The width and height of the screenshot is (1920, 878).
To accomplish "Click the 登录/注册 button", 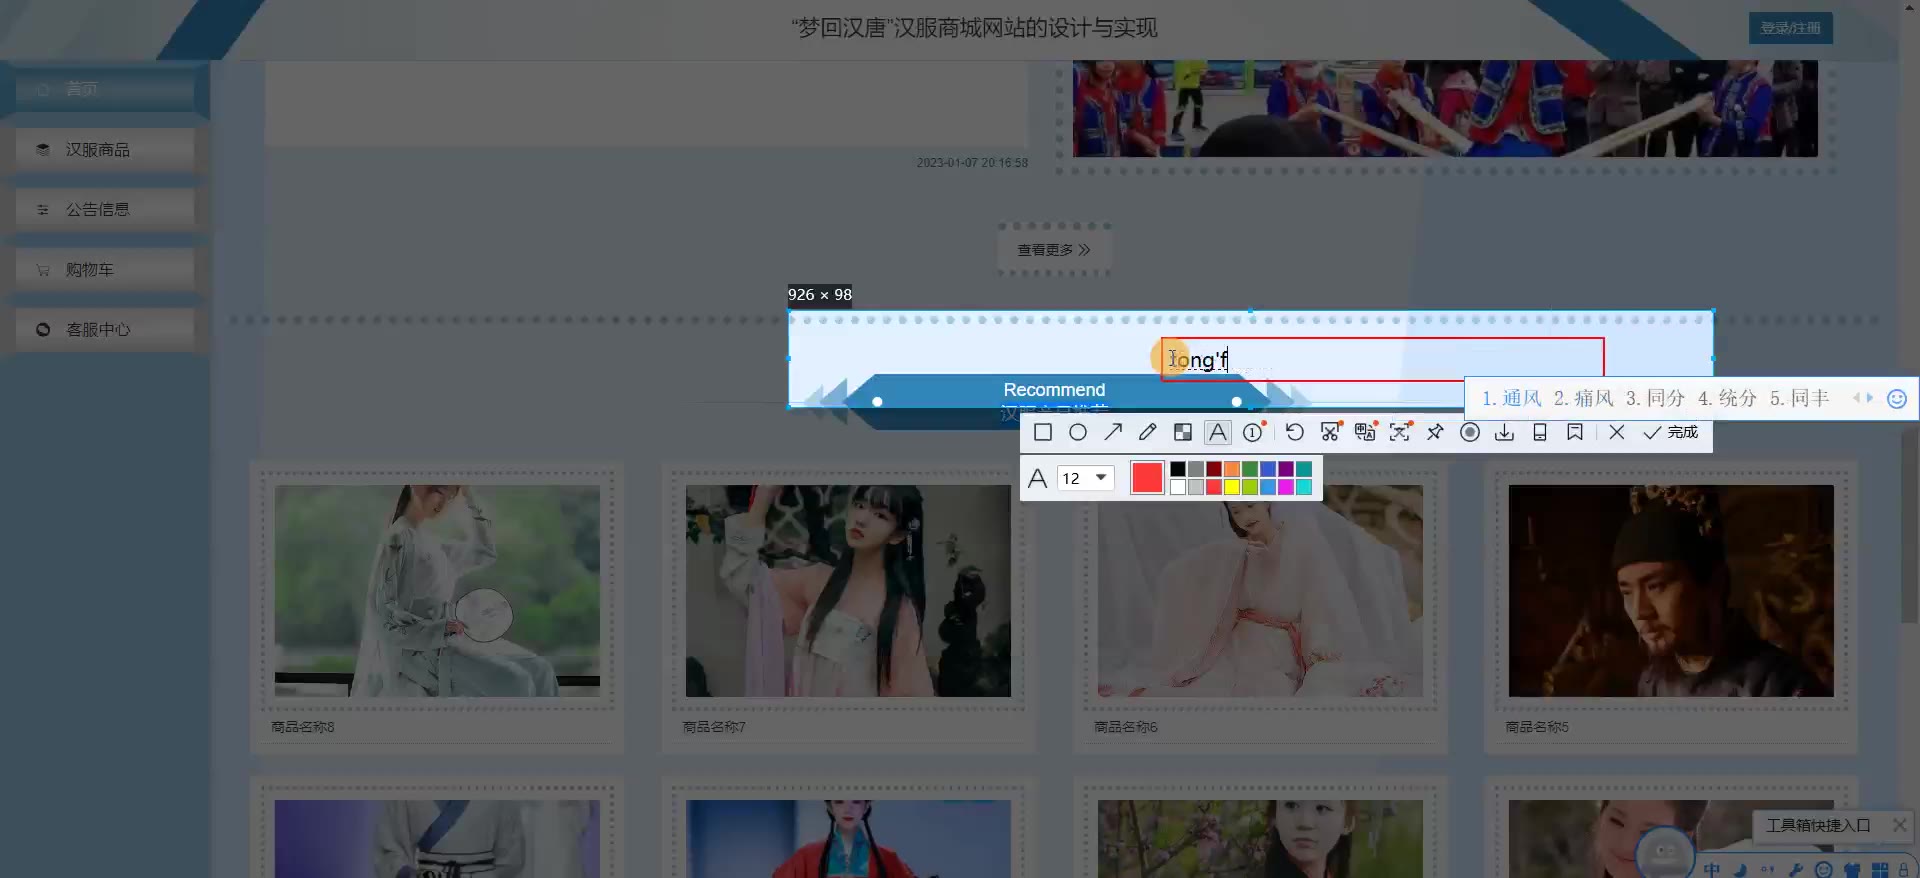I will (1790, 28).
